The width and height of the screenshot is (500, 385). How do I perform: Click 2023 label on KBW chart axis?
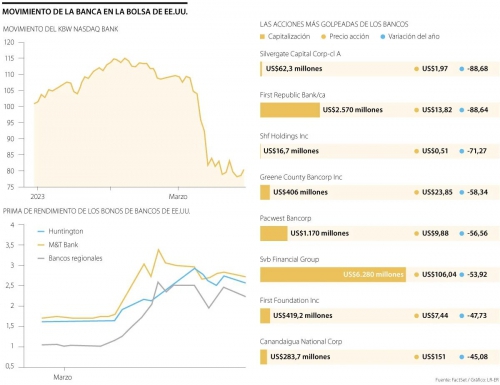(x=37, y=197)
